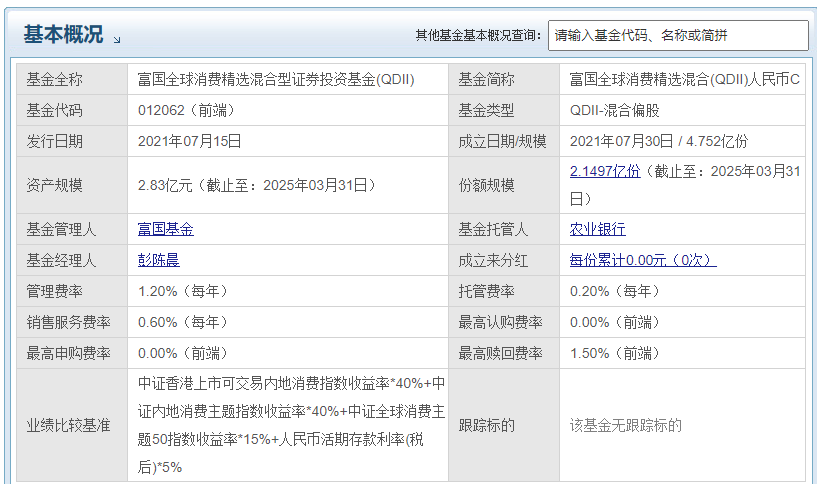Viewport: 817px width, 484px height.
Task: Click the 资产规模 row label
Action: coord(54,185)
